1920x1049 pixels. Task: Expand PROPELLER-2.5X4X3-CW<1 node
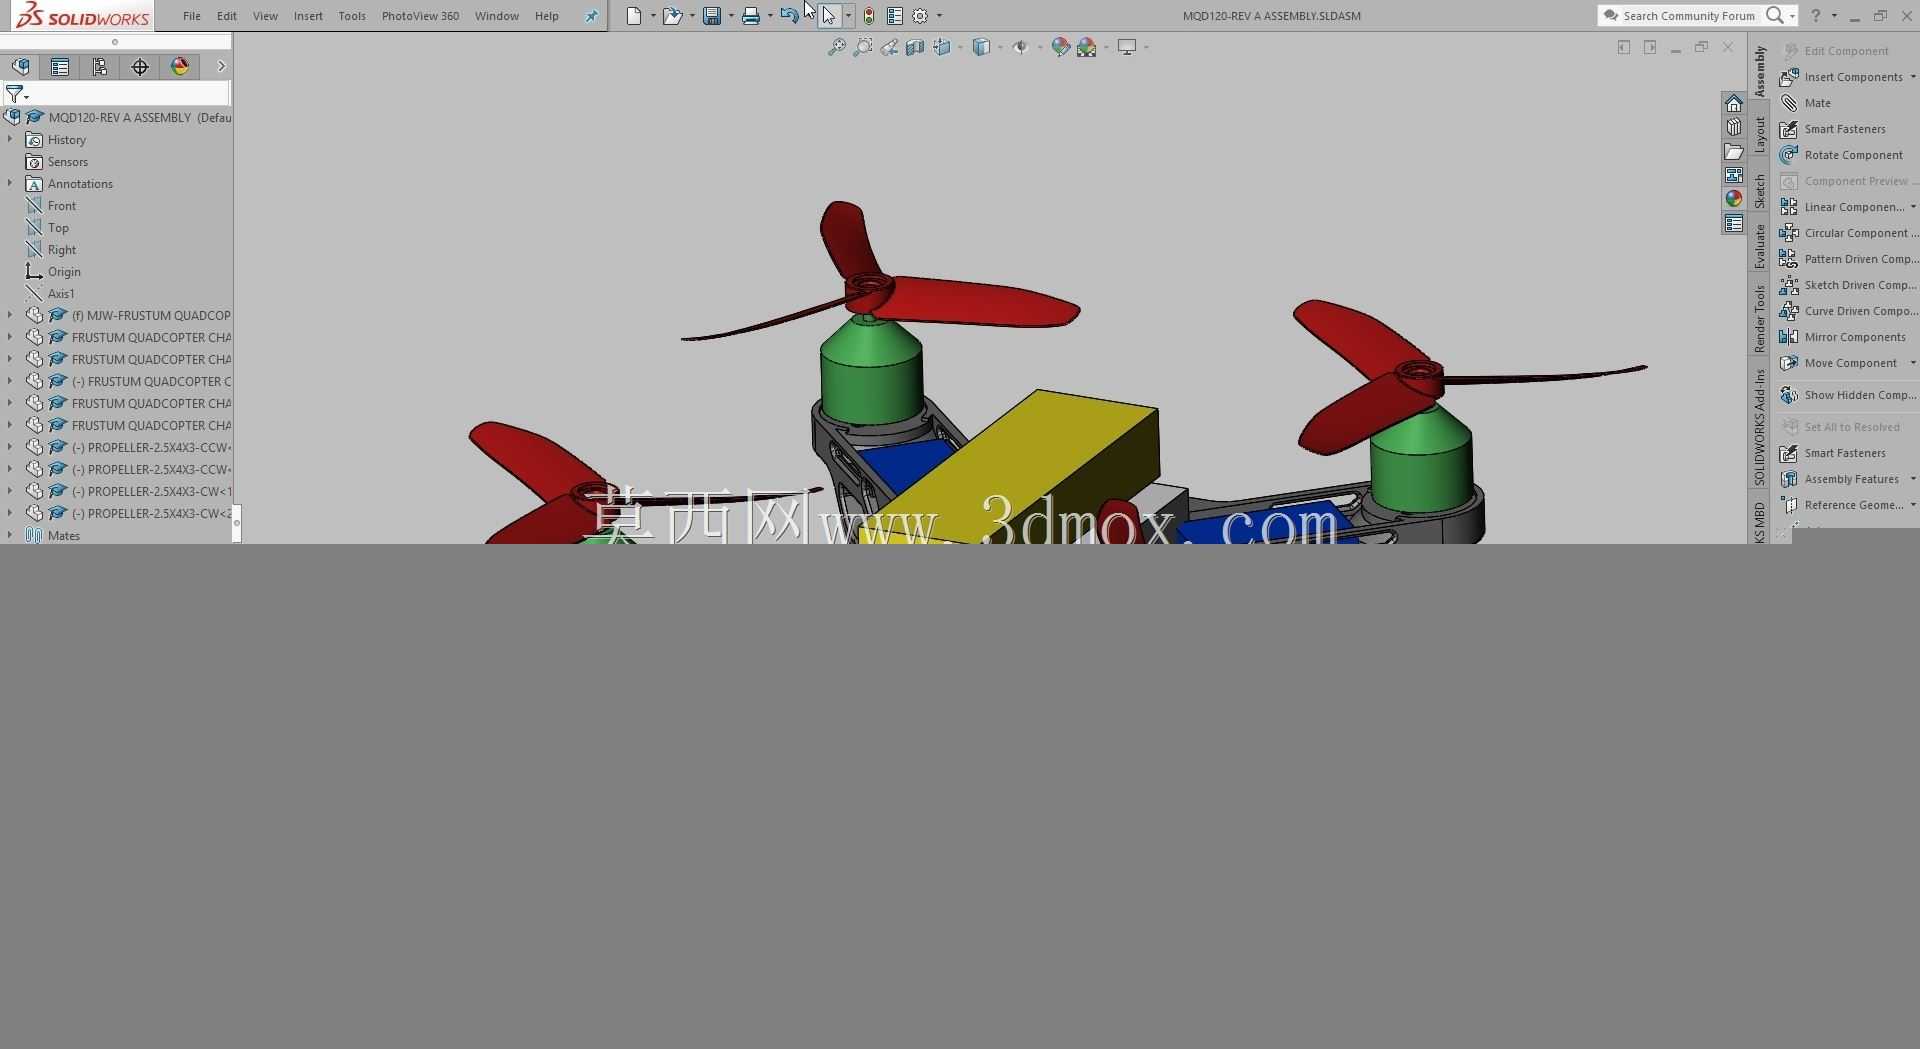10,491
